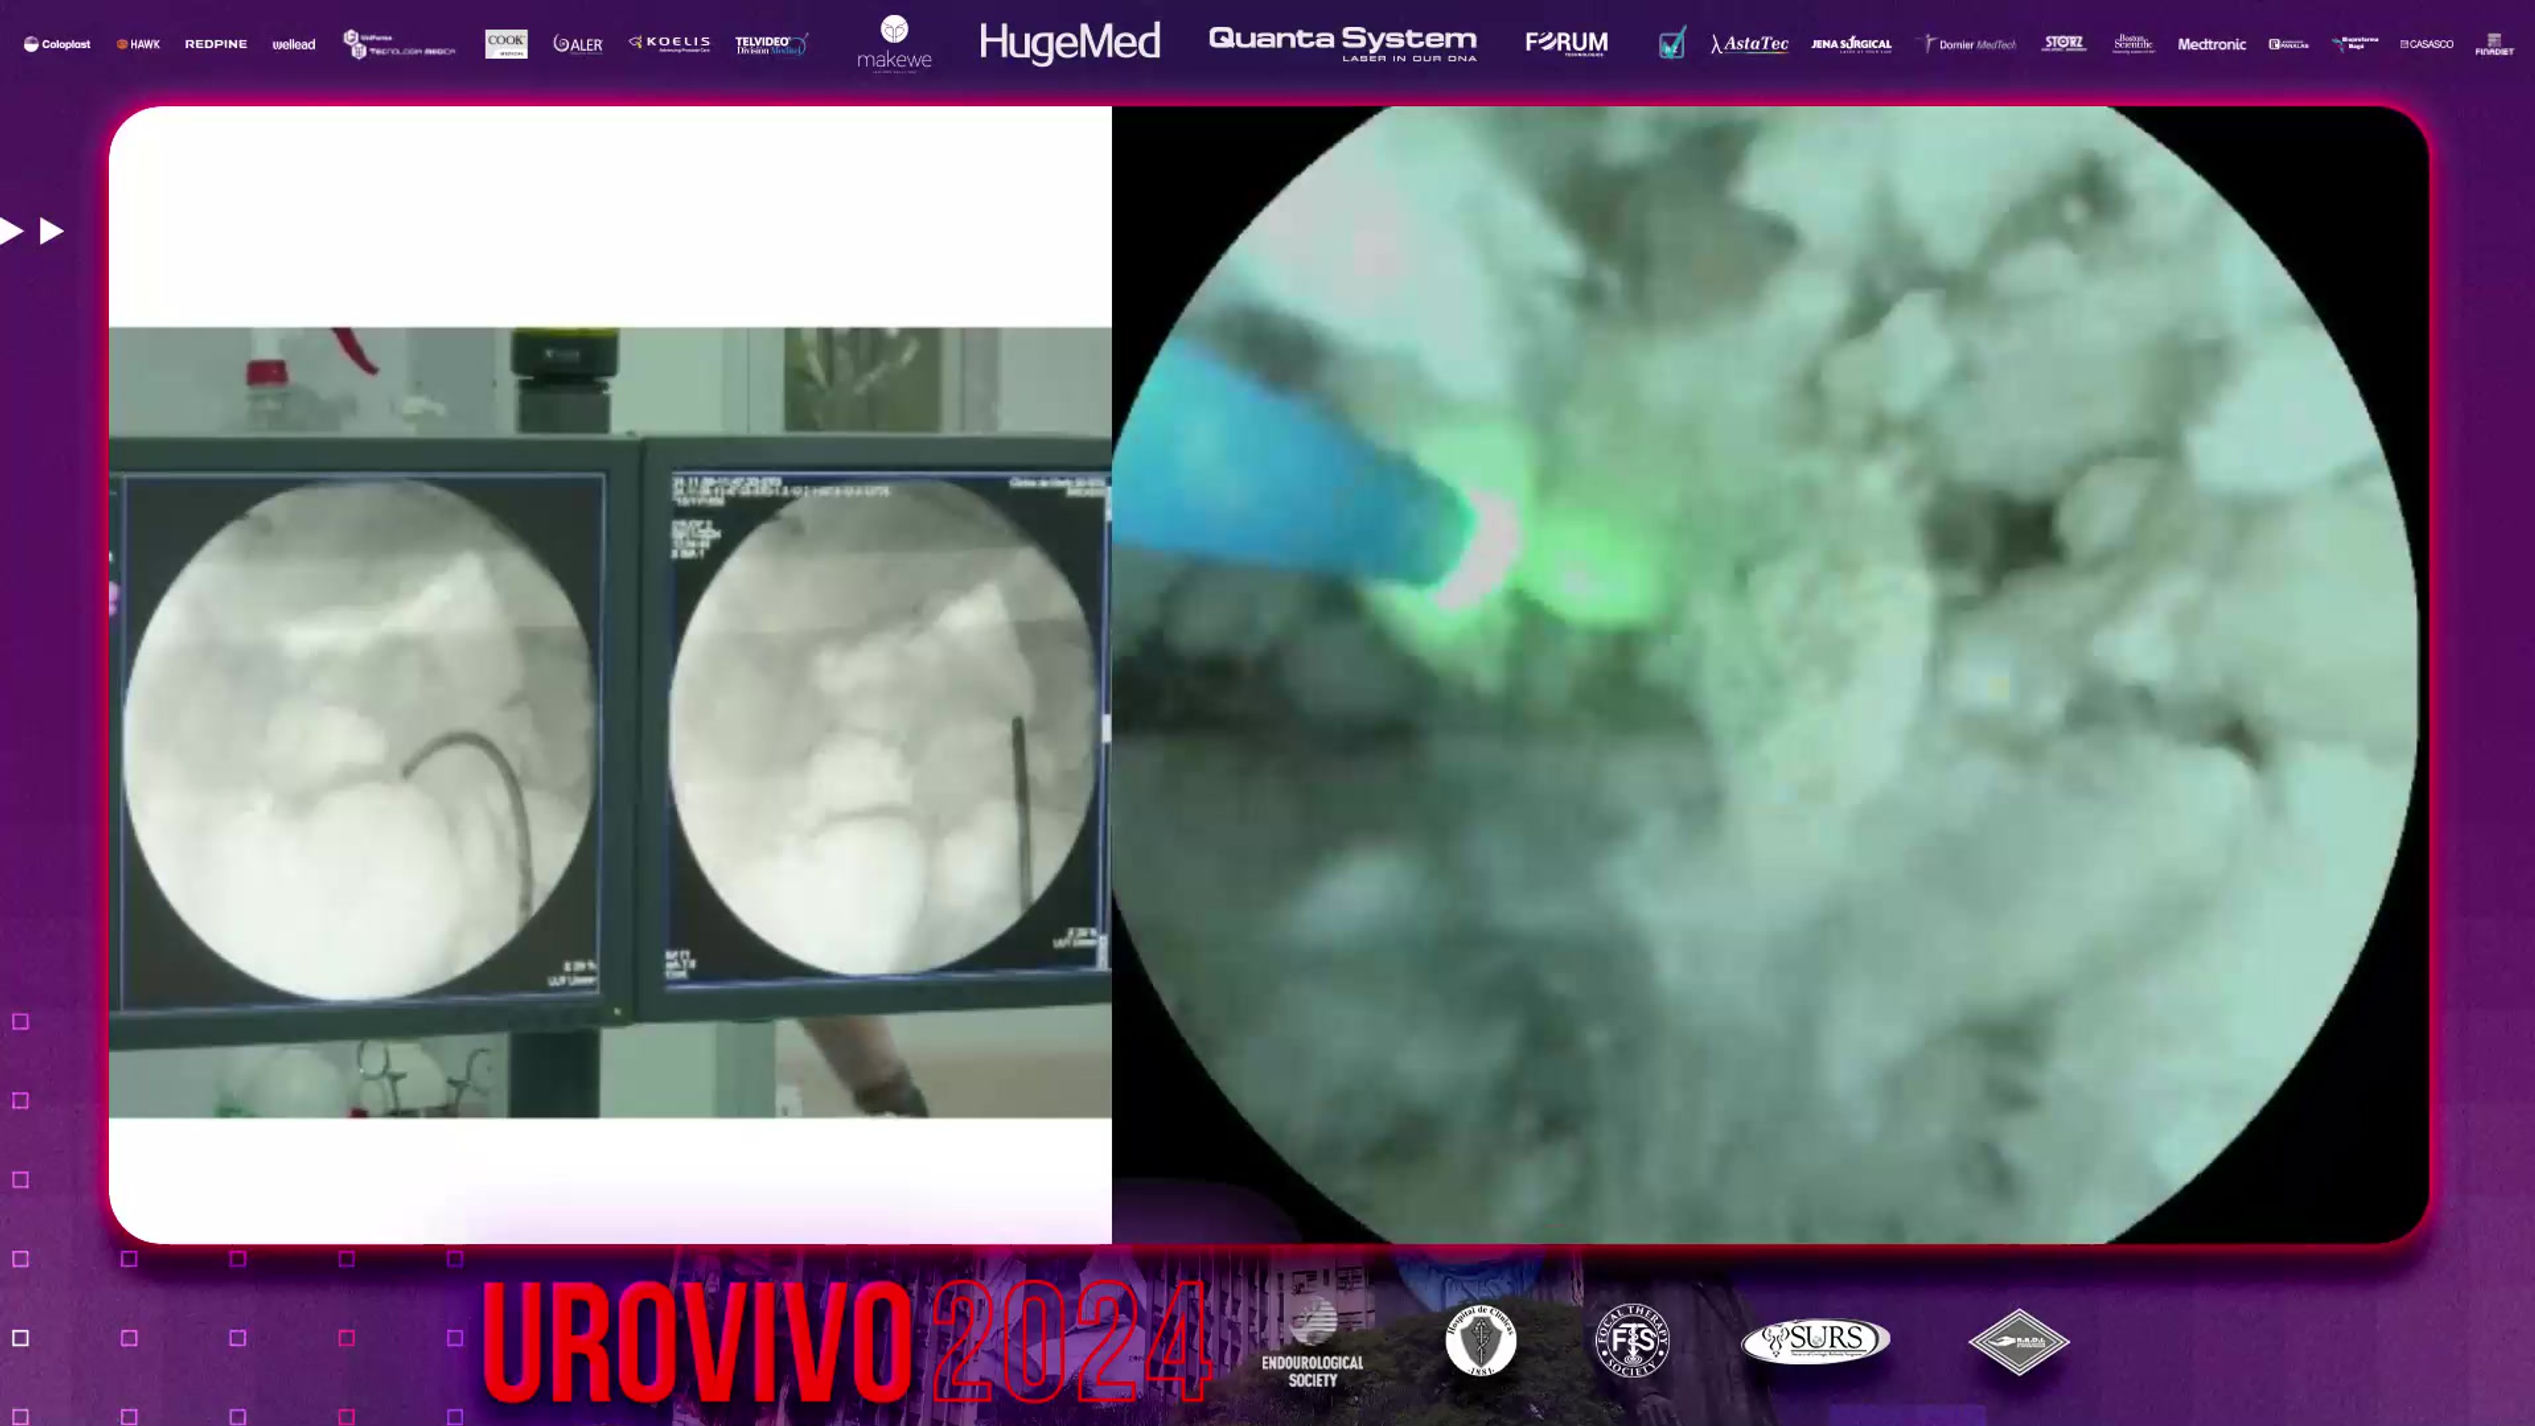Click the UROVIVO 2024 title
The width and height of the screenshot is (2535, 1426).
coord(847,1341)
